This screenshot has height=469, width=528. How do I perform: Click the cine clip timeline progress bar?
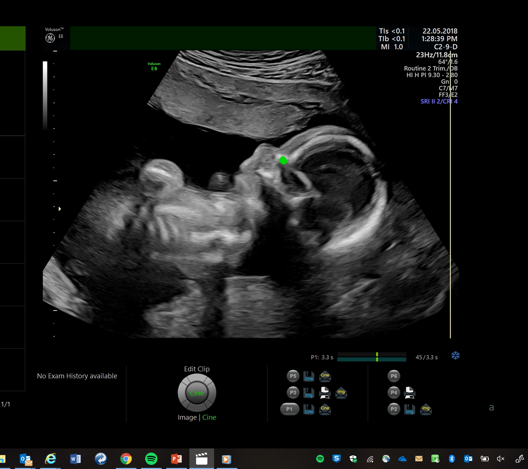371,357
